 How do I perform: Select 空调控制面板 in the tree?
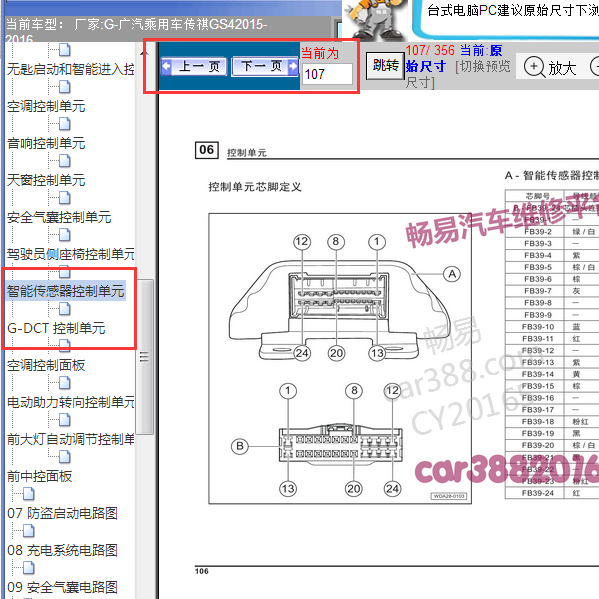point(46,365)
